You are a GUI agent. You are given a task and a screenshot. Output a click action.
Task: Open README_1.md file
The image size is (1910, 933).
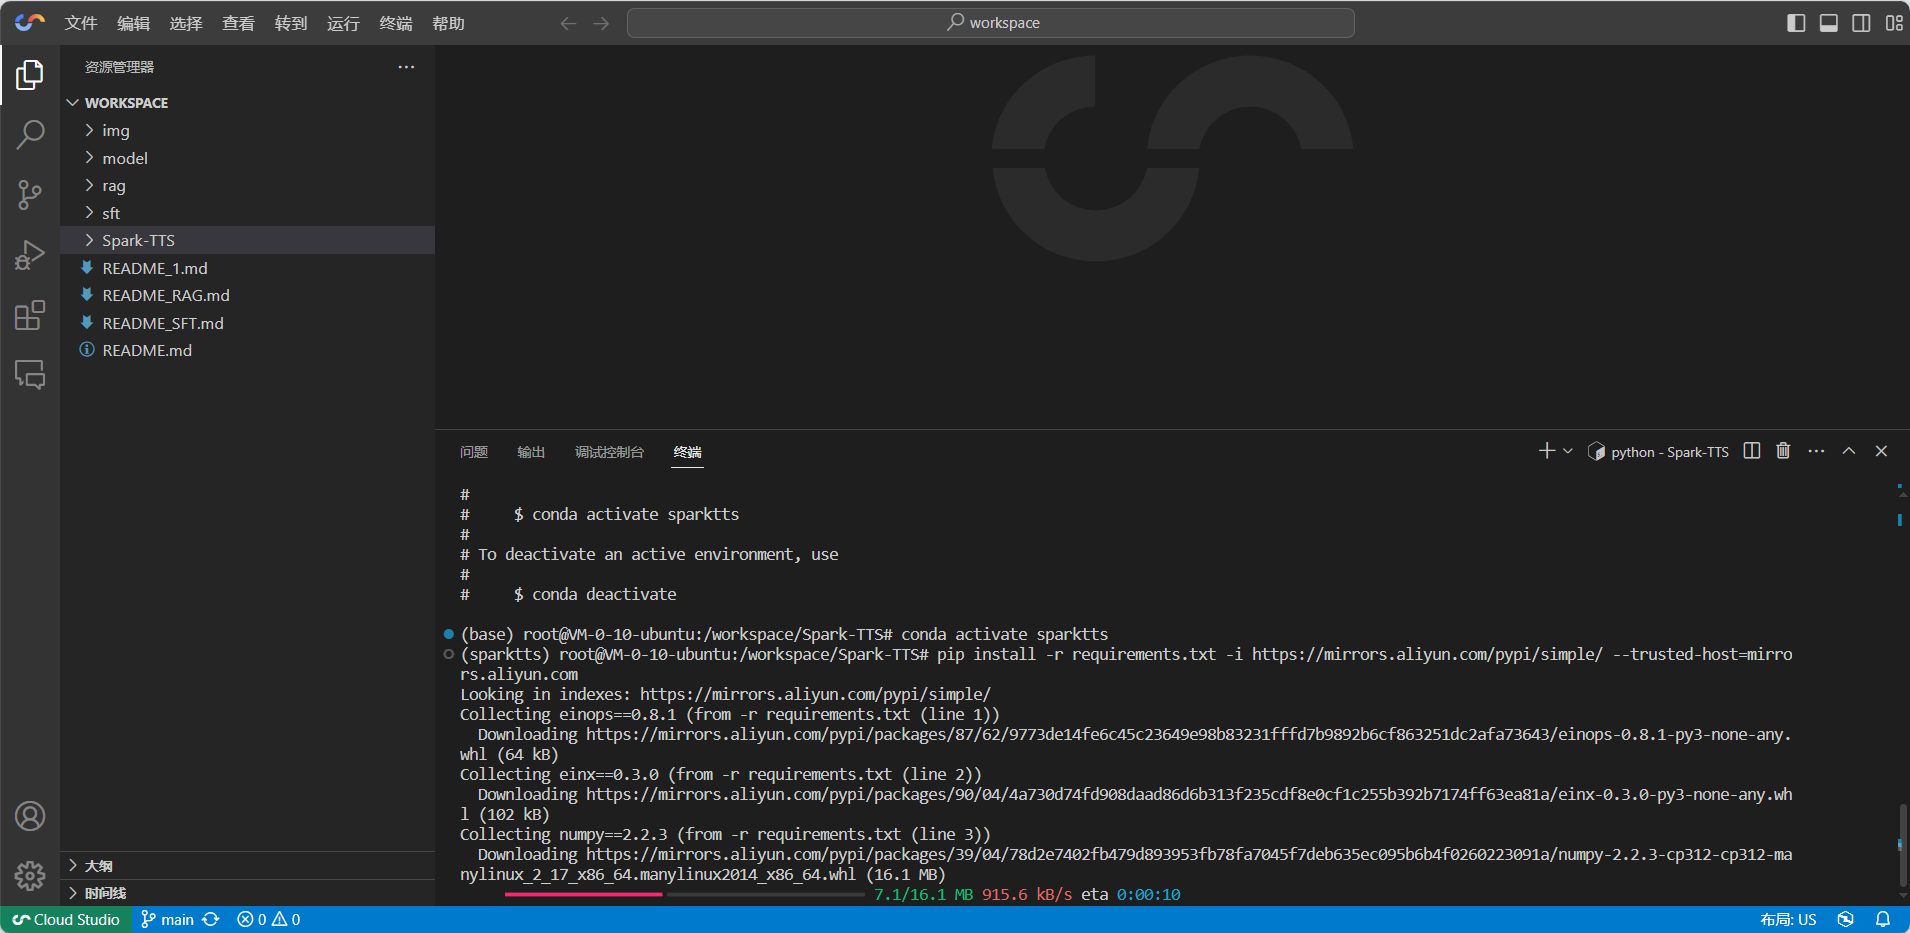tap(247, 268)
